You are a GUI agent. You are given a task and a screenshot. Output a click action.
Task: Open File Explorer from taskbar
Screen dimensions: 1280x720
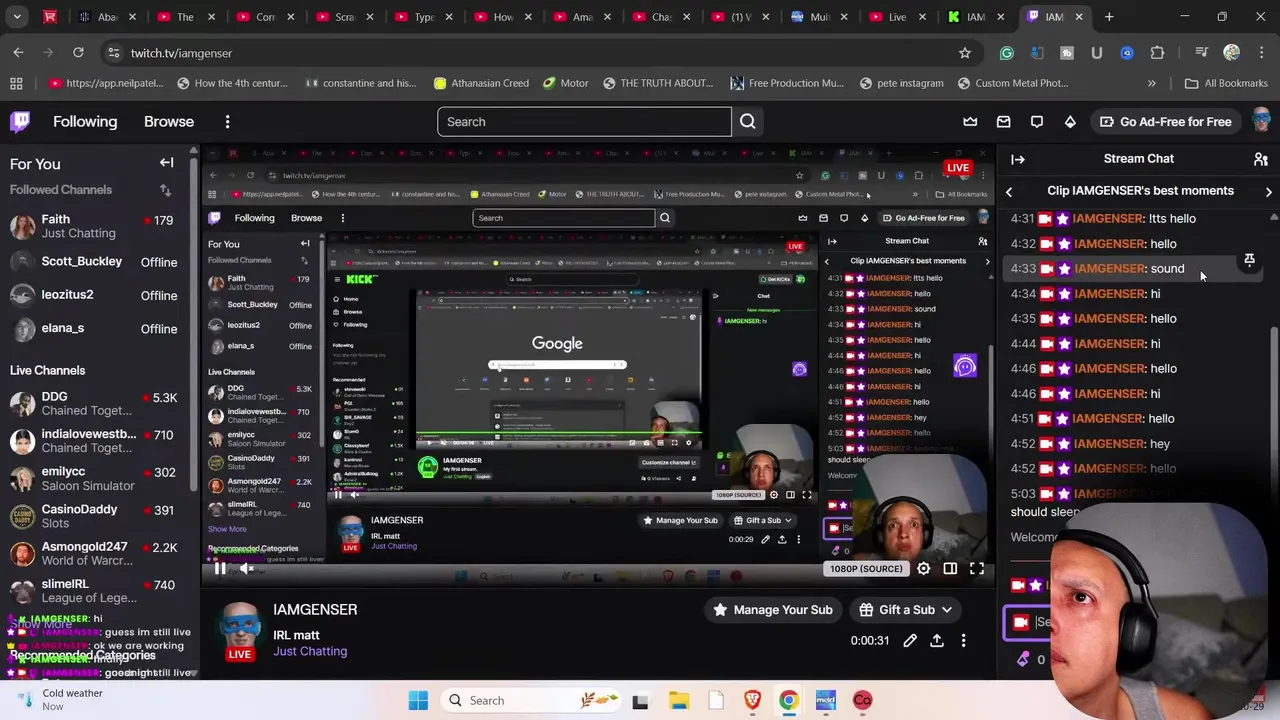coord(678,700)
